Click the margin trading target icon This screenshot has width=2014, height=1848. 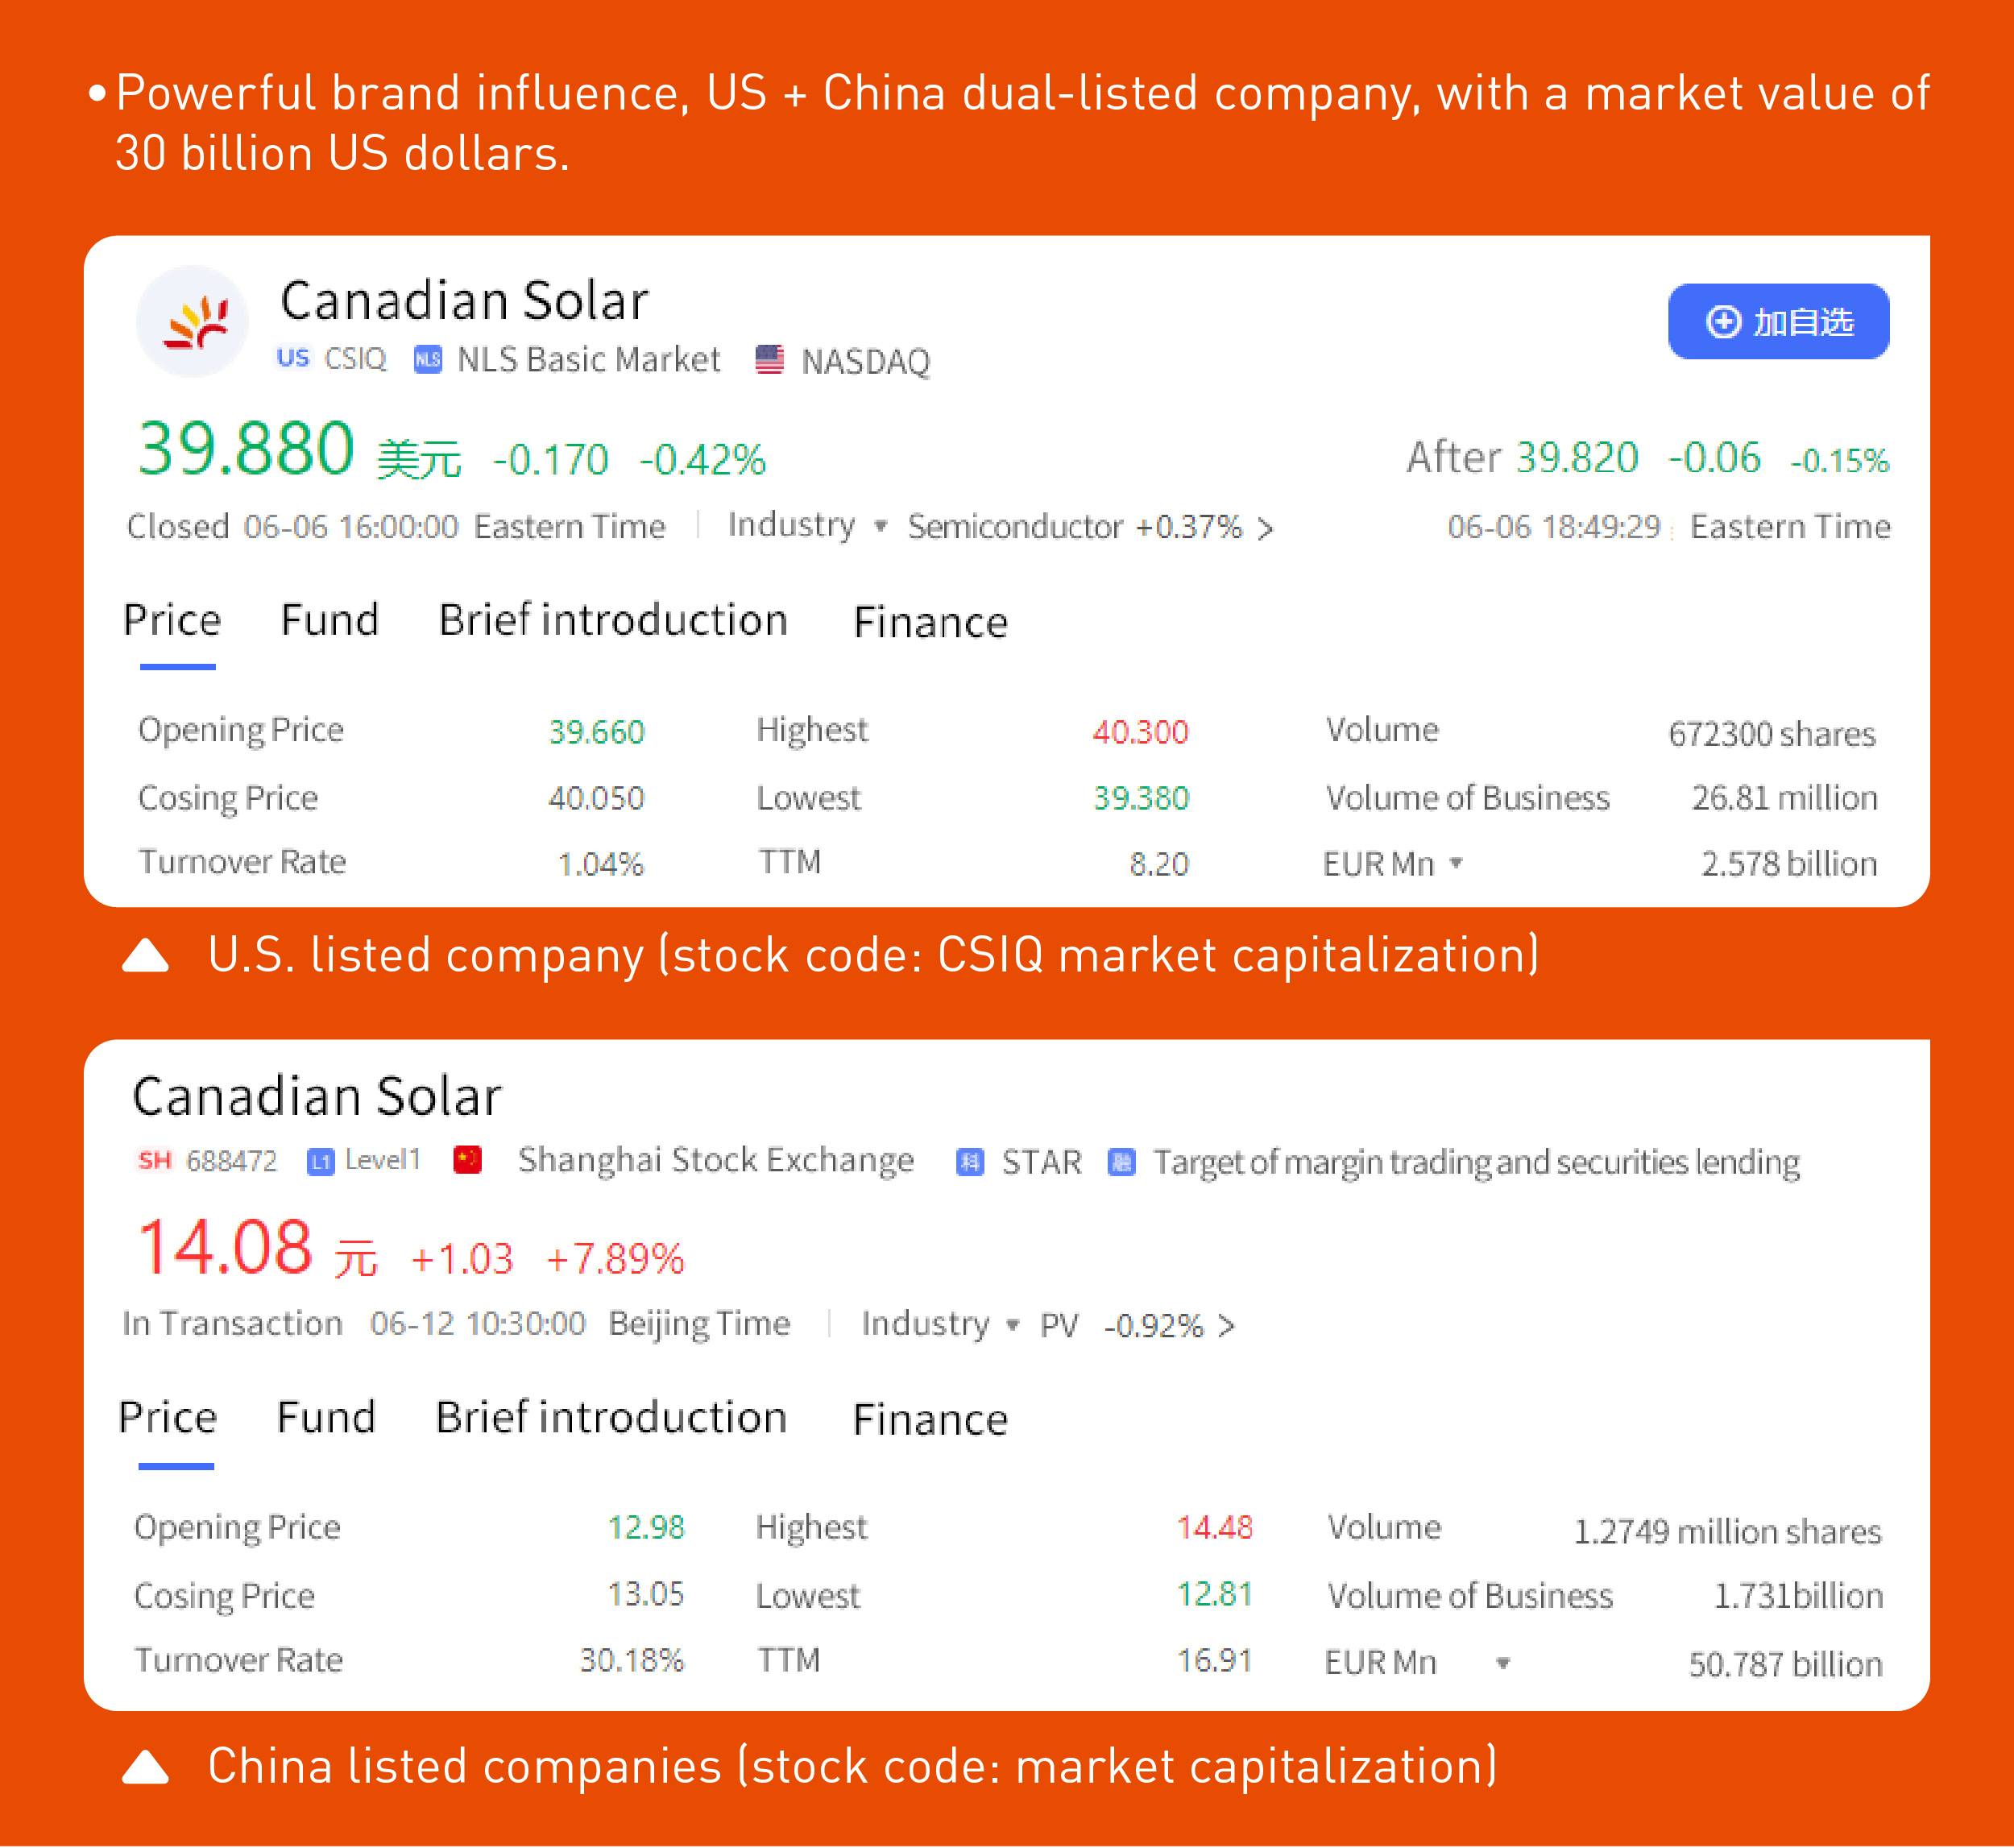pyautogui.click(x=1122, y=1162)
